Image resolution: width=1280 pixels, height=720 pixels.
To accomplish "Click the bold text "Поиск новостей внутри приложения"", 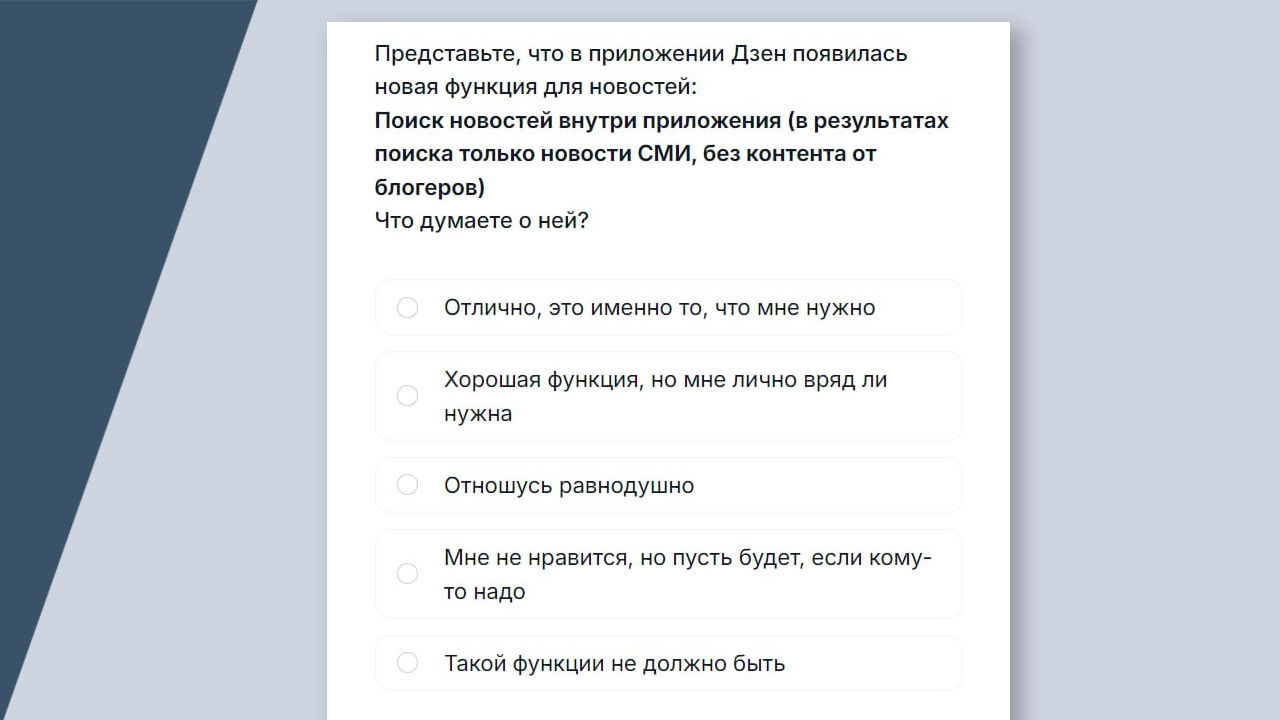I will coord(577,121).
